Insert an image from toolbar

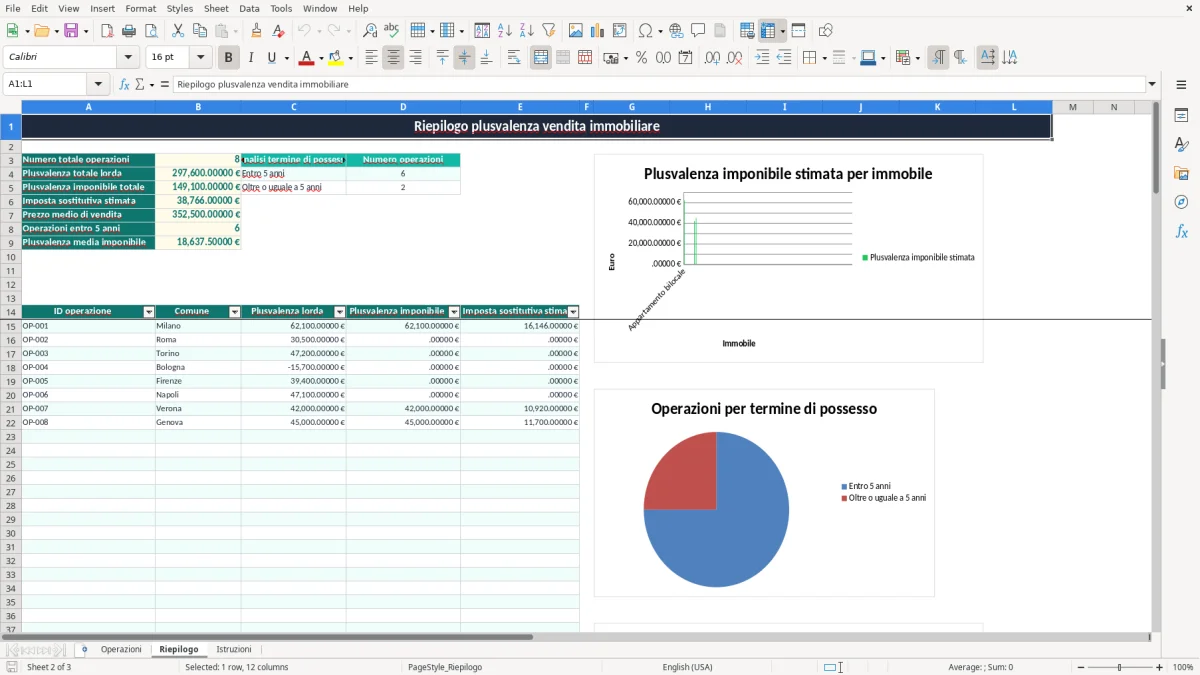[576, 31]
